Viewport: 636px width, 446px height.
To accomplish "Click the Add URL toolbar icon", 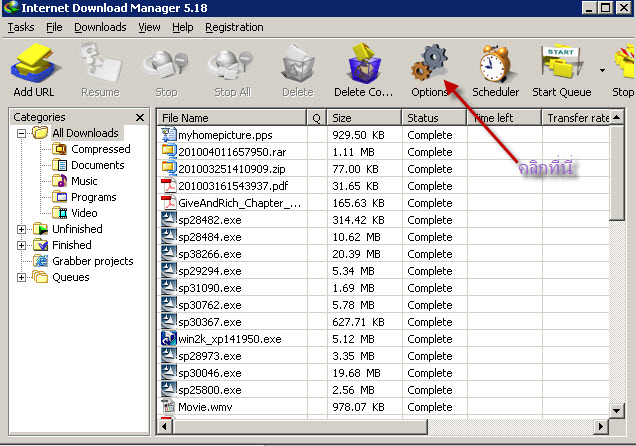I will (34, 65).
